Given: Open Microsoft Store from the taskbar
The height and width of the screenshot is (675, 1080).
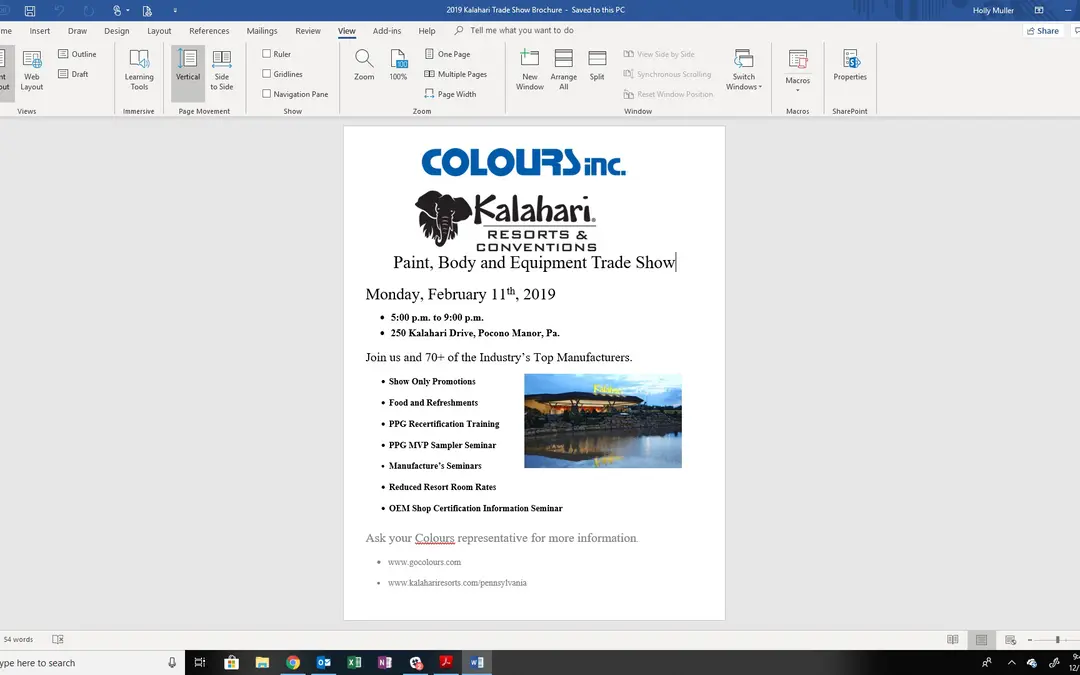Looking at the screenshot, I should click(231, 663).
